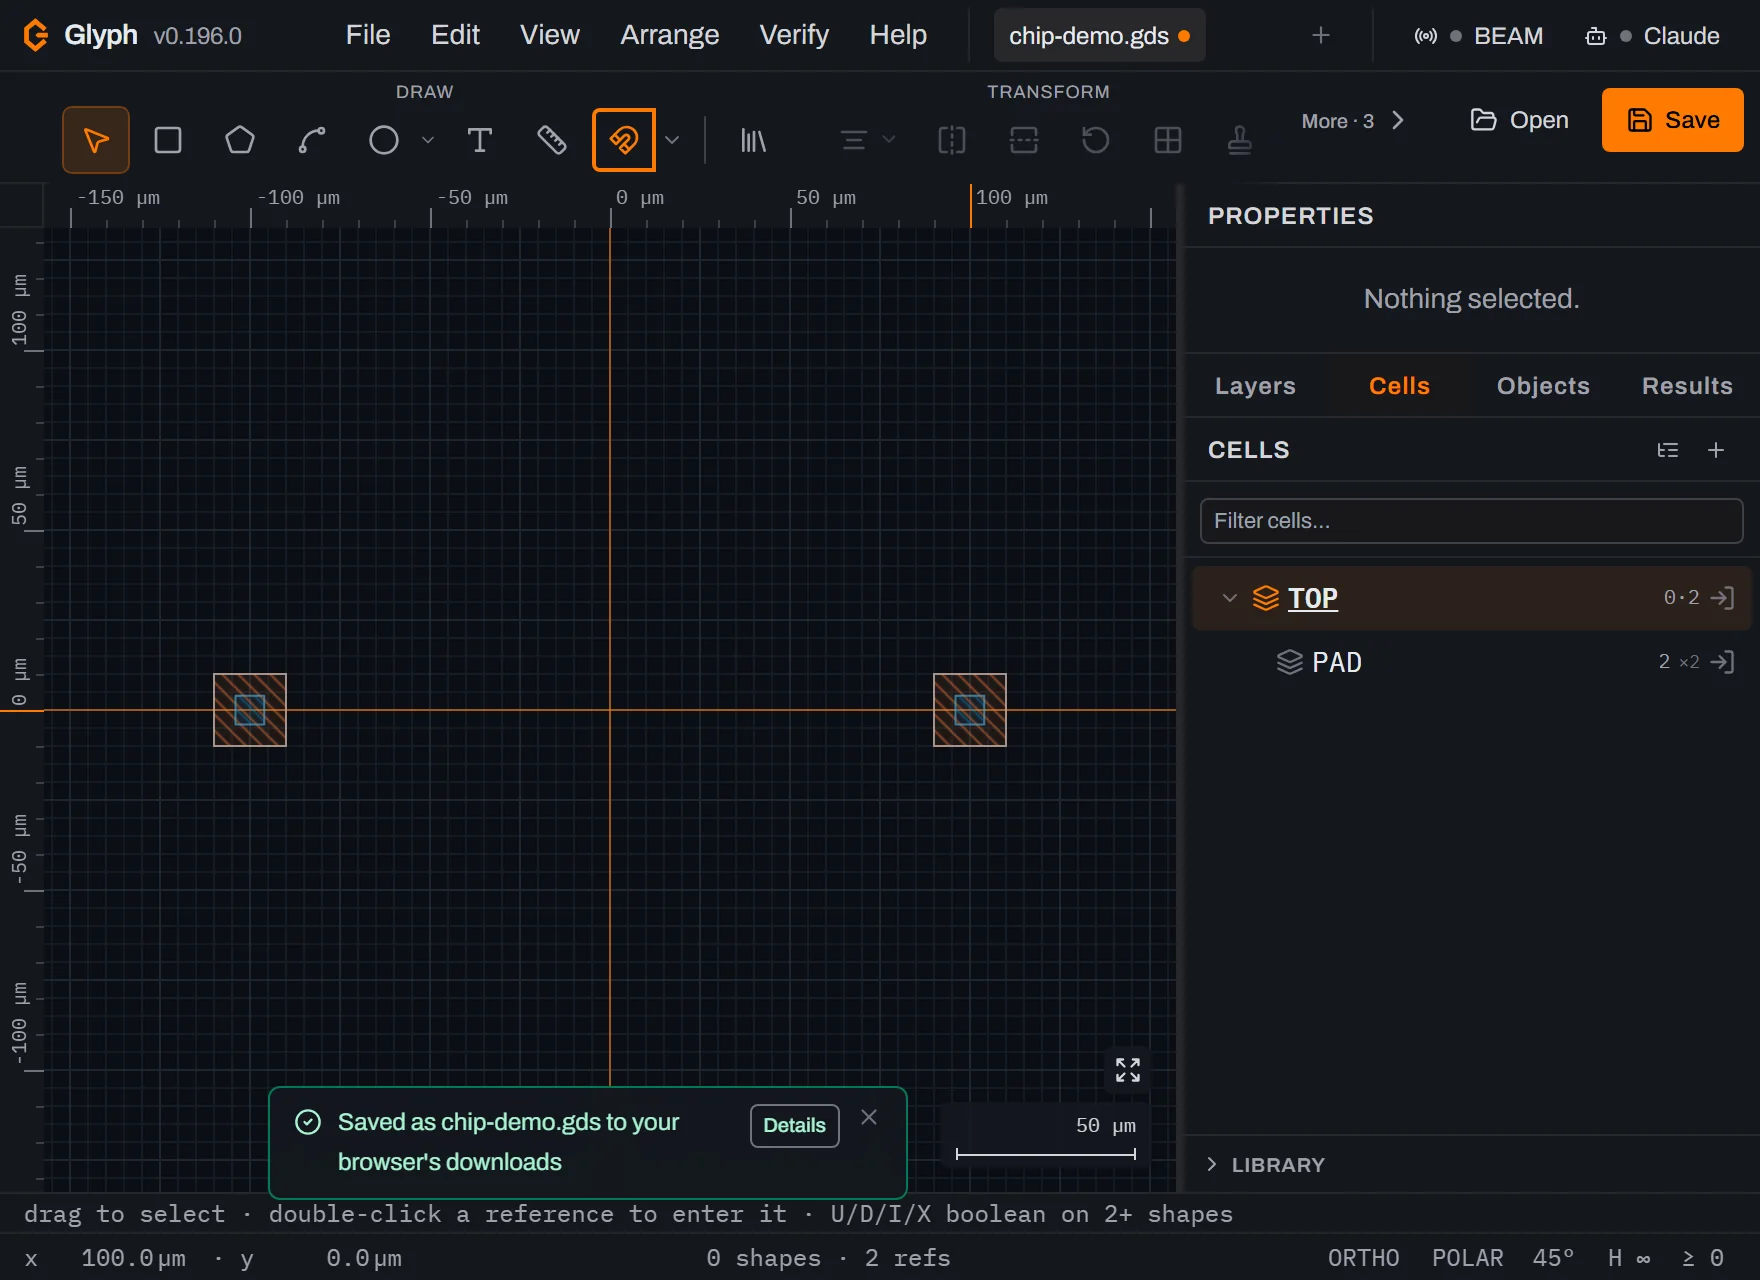Activate the ruler measure tool

coord(552,140)
